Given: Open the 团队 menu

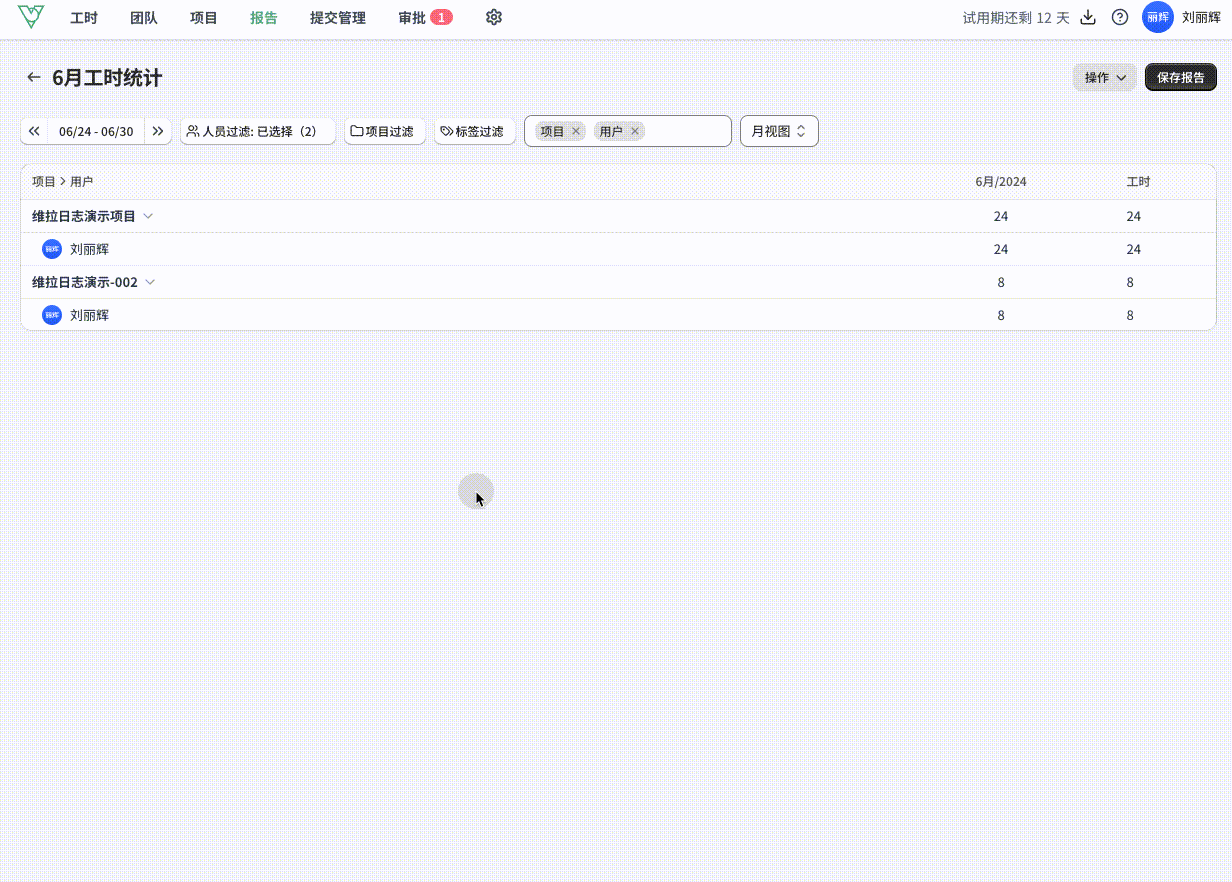Looking at the screenshot, I should click(144, 18).
